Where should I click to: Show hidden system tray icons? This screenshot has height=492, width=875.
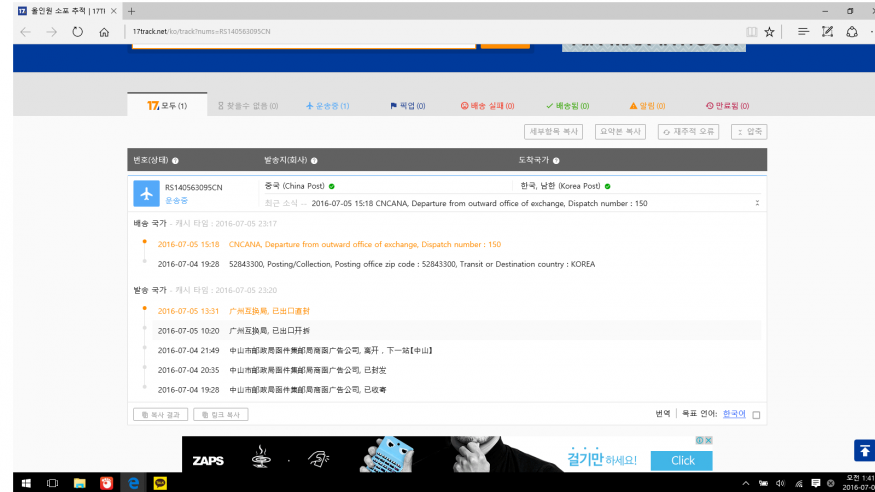(x=745, y=483)
